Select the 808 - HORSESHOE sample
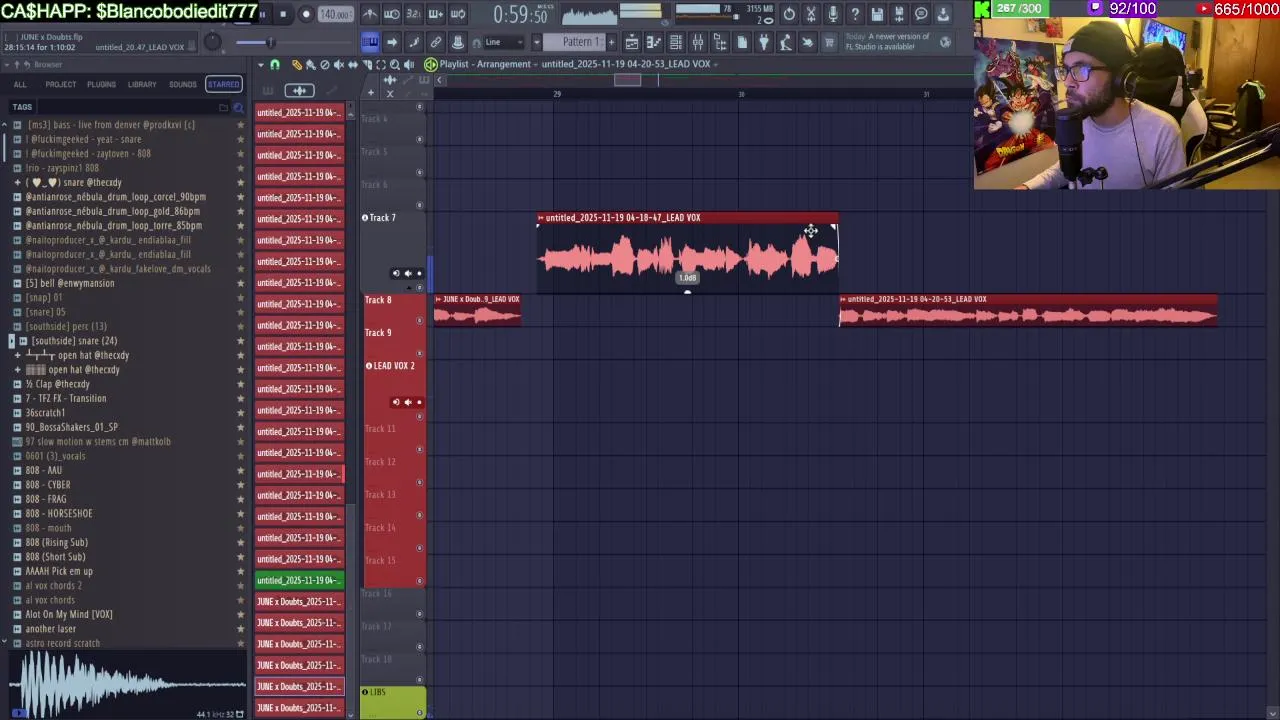 point(59,513)
